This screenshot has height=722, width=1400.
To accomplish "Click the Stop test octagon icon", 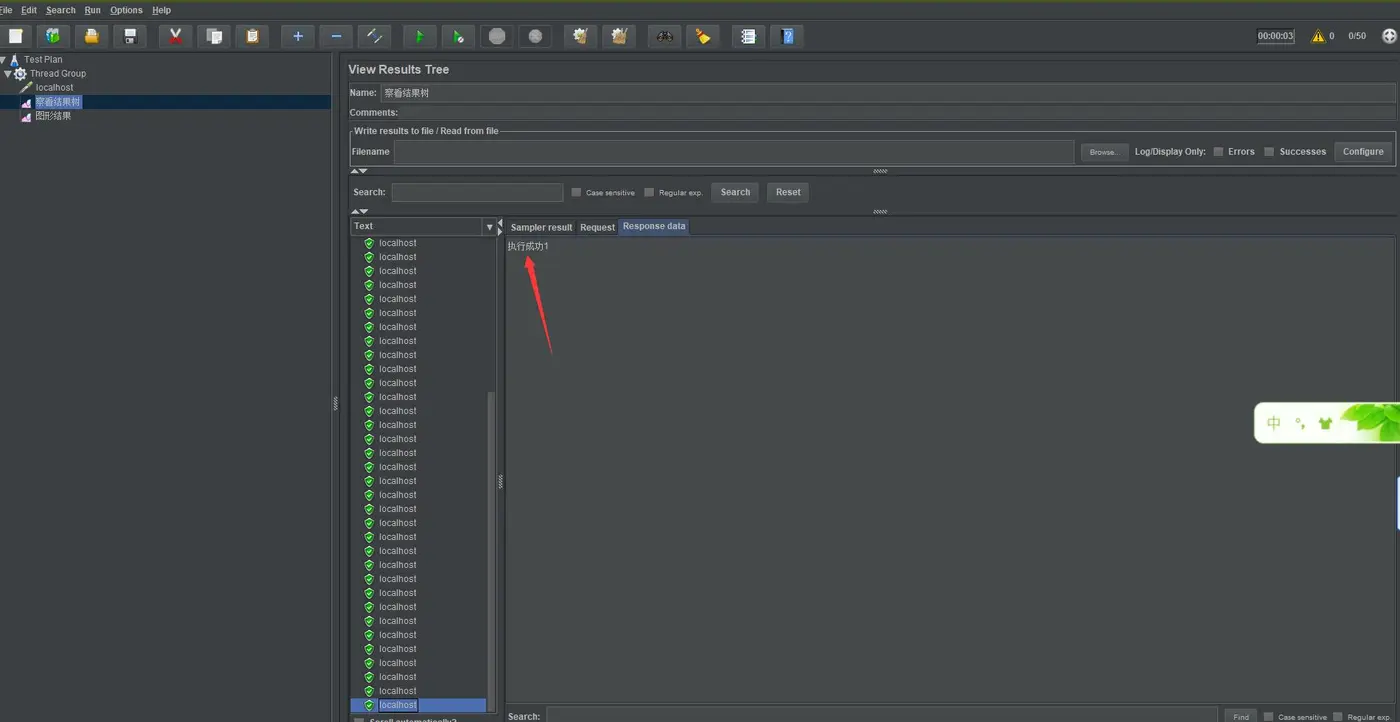I will pos(497,36).
